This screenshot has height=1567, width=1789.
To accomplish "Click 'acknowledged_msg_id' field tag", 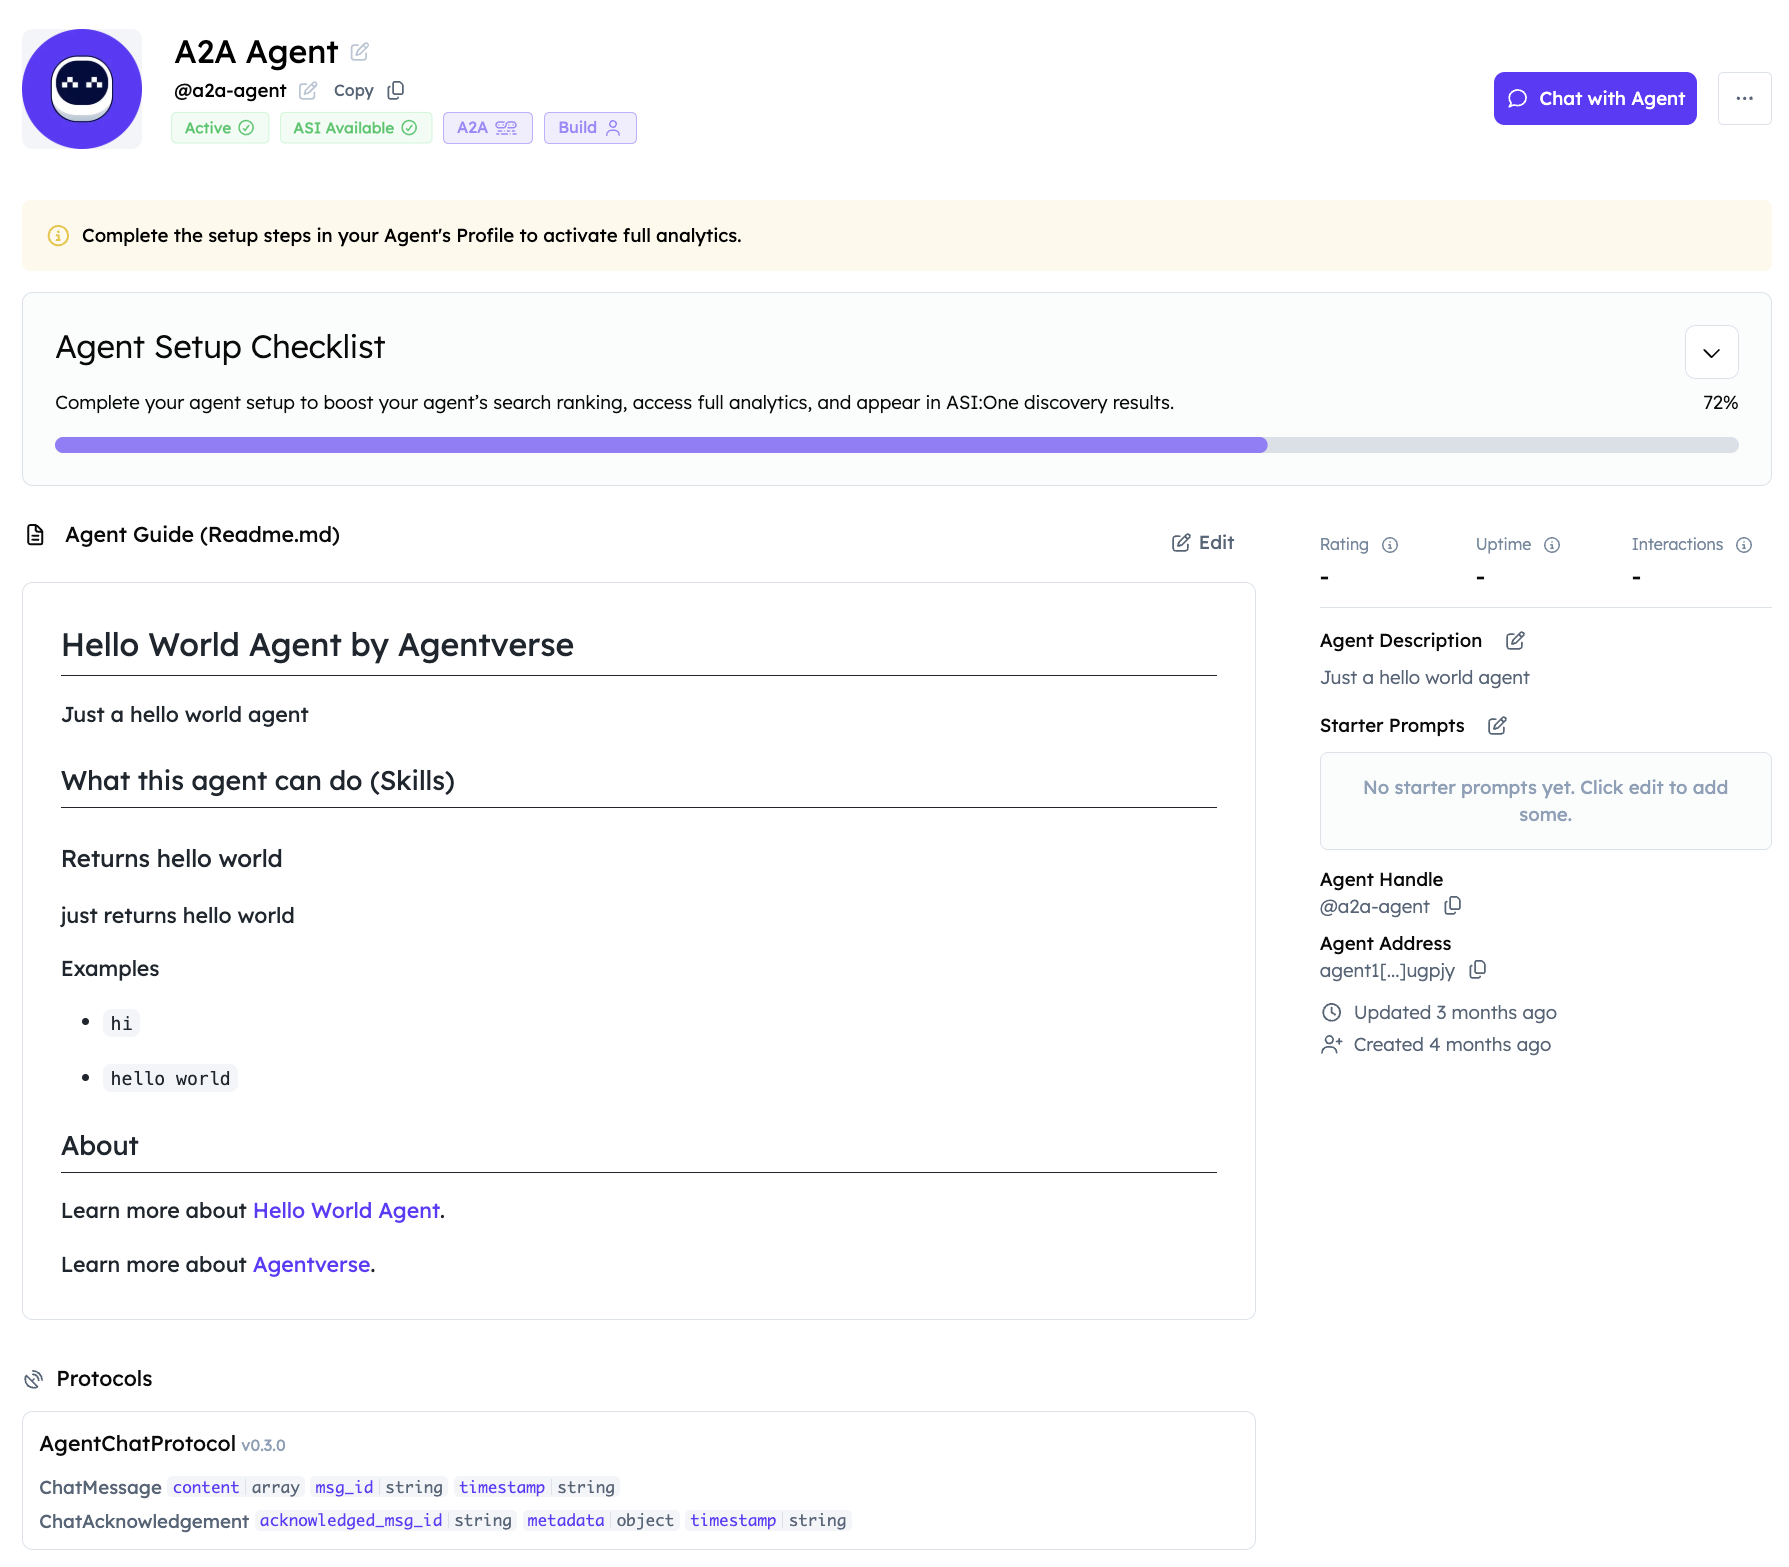I will point(351,1520).
